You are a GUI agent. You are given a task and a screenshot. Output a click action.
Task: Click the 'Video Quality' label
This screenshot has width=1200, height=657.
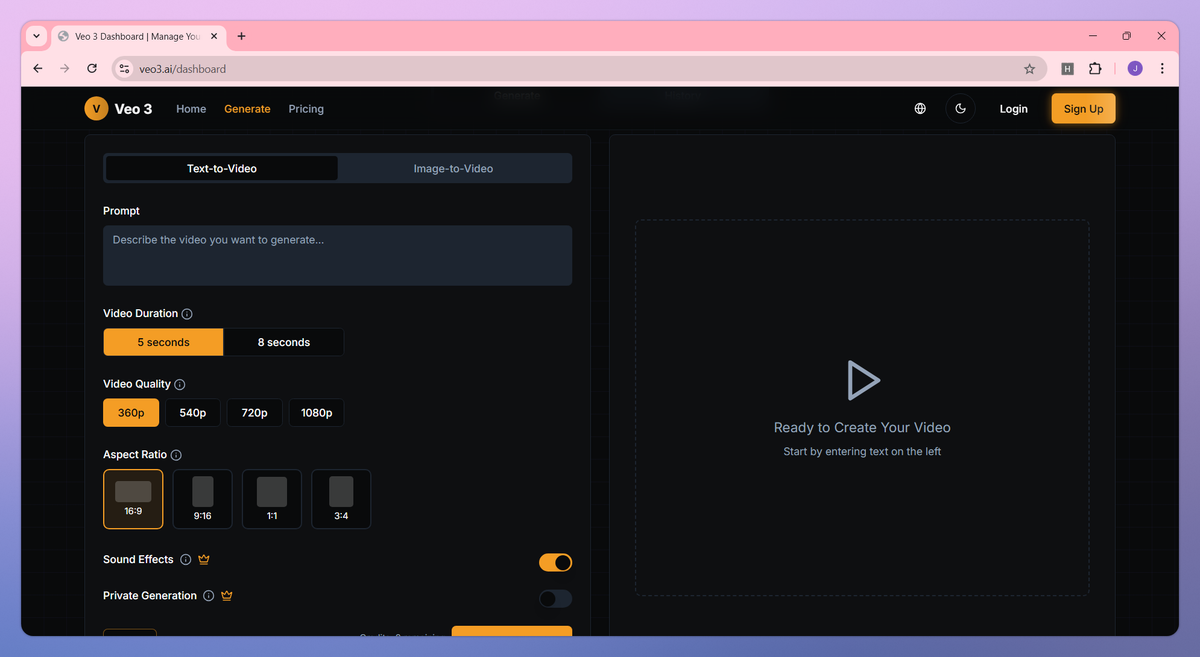click(137, 384)
